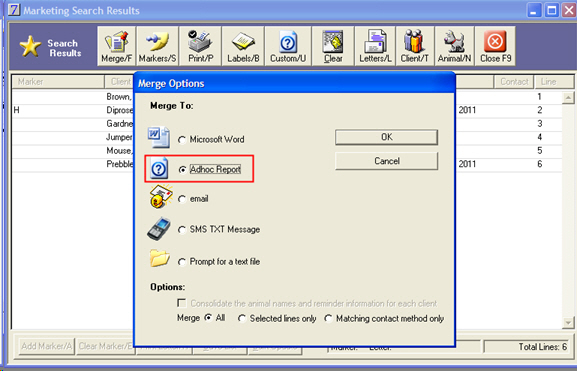Click the Cancel button in Merge Options
The height and width of the screenshot is (371, 577).
386,161
